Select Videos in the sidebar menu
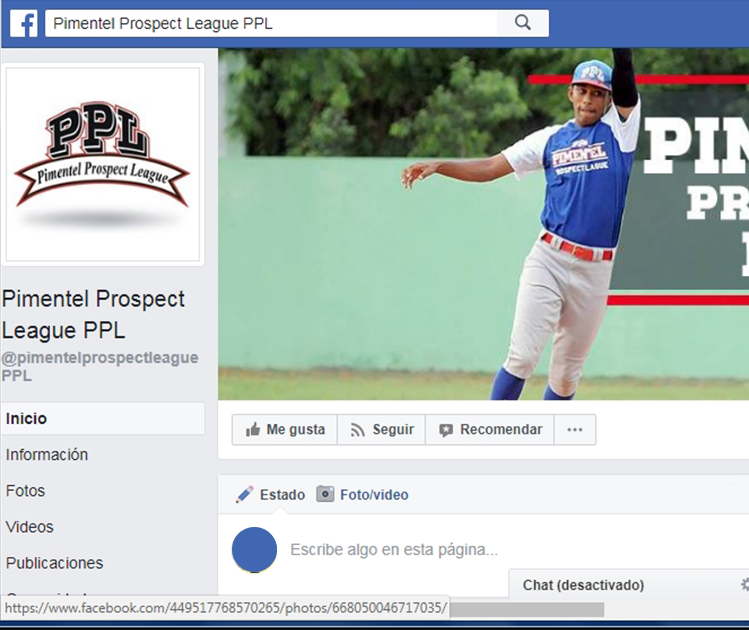 click(30, 527)
